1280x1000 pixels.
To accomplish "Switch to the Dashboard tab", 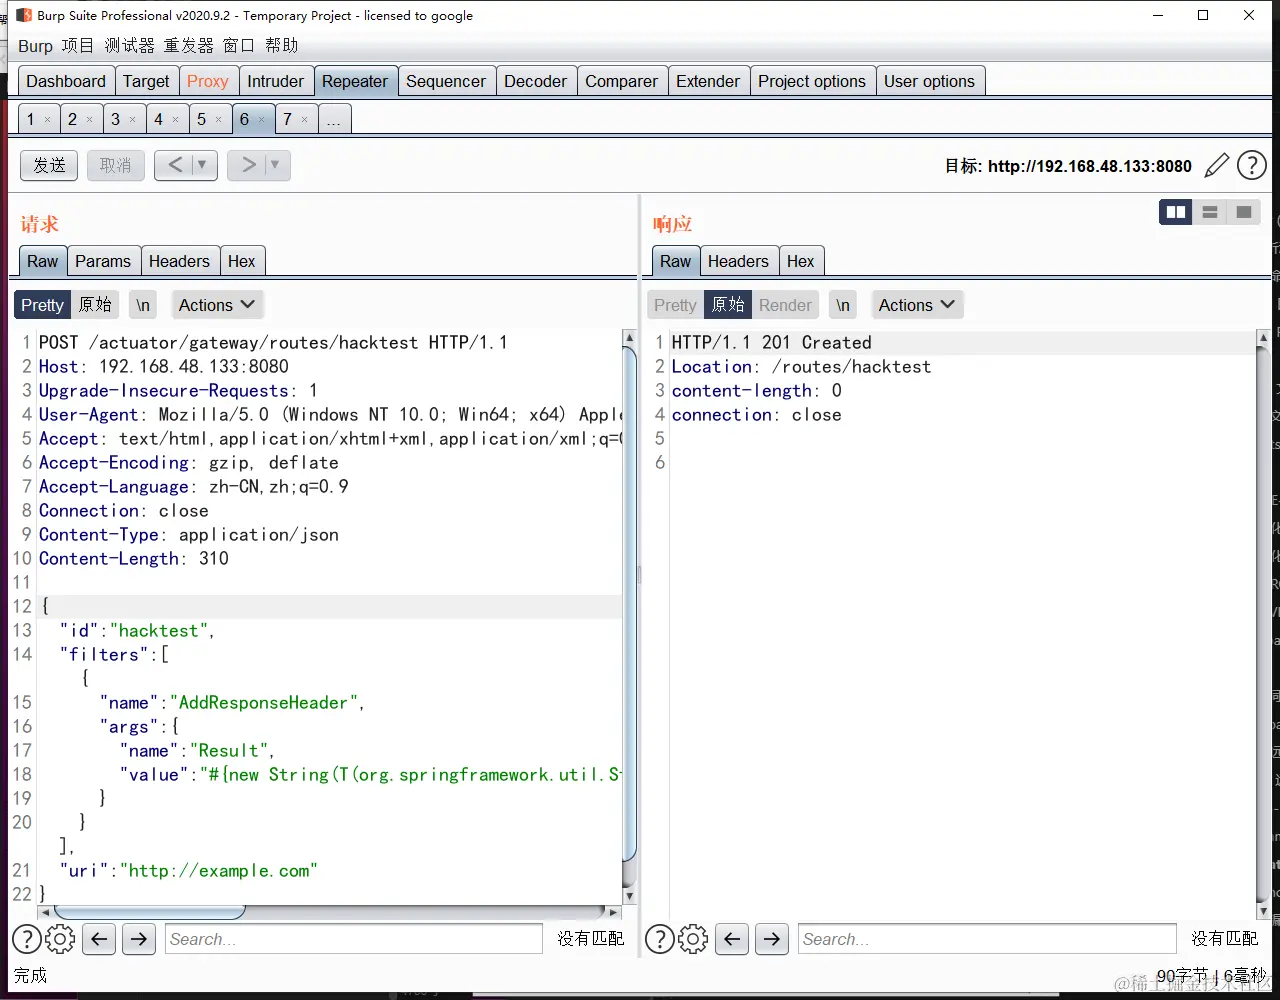I will pyautogui.click(x=66, y=81).
